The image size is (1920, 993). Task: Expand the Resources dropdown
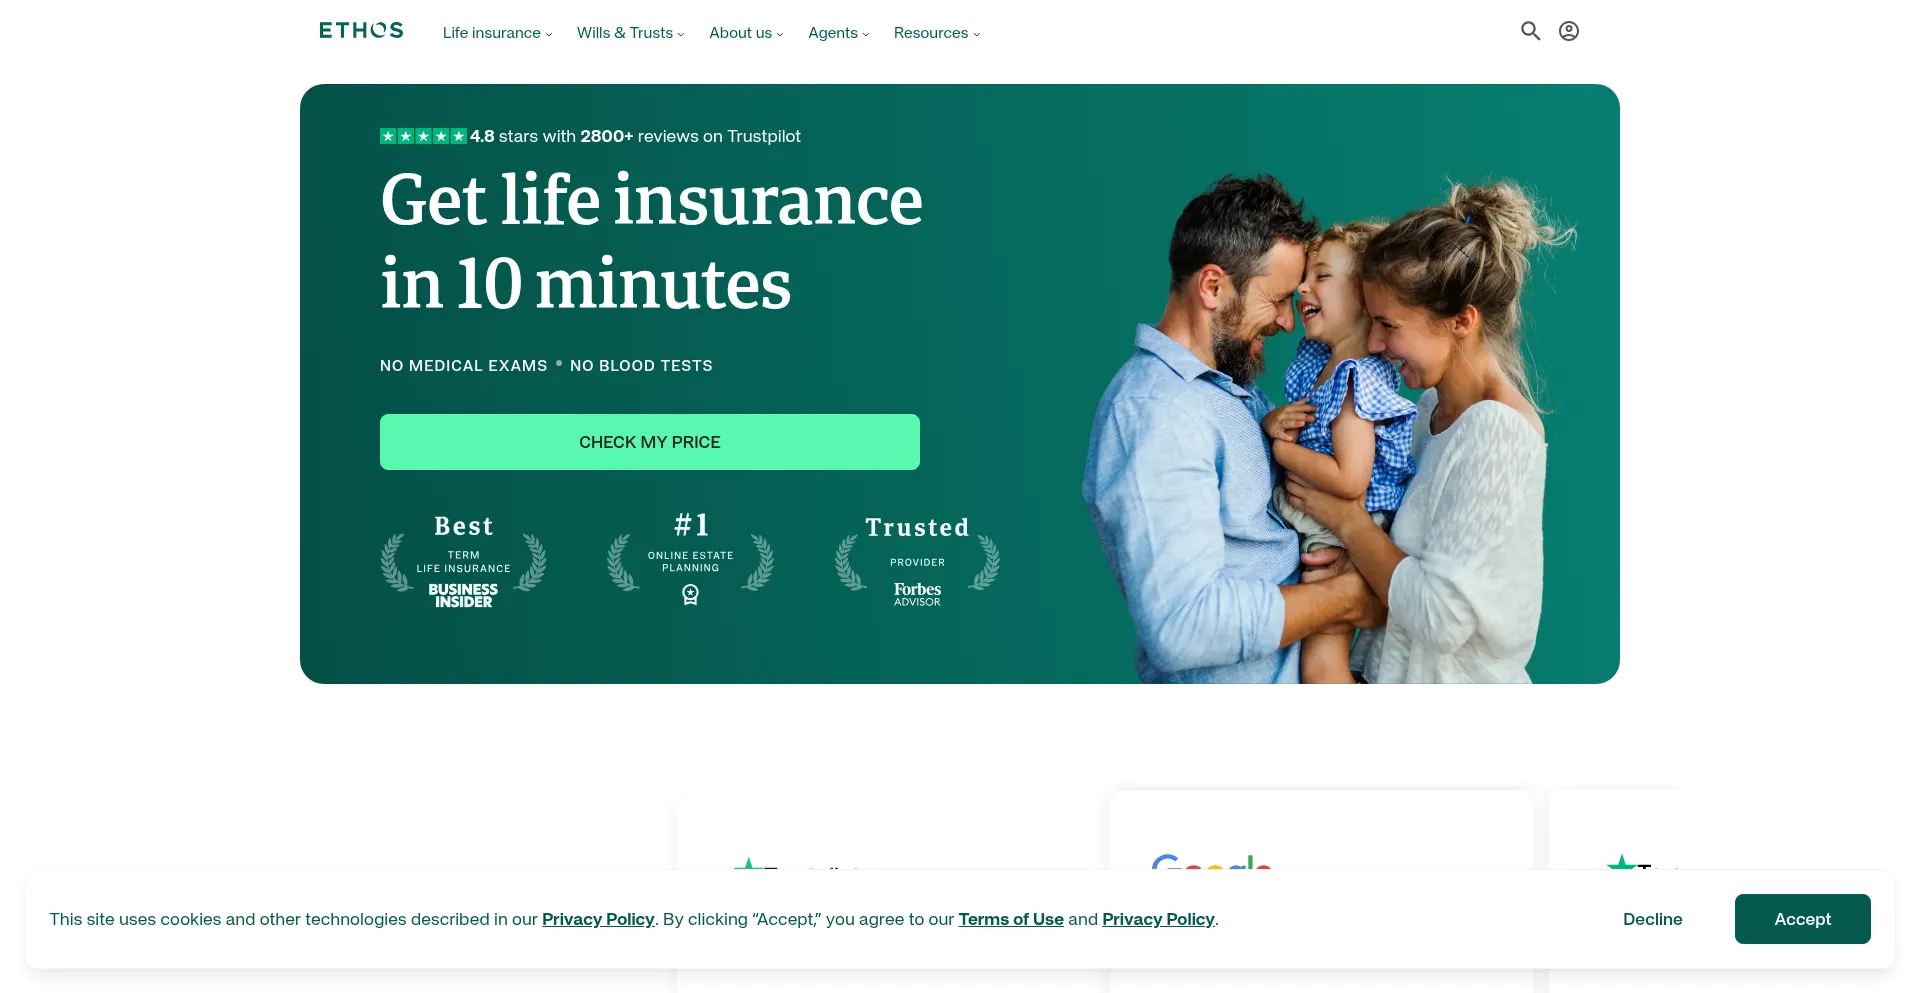pos(937,33)
